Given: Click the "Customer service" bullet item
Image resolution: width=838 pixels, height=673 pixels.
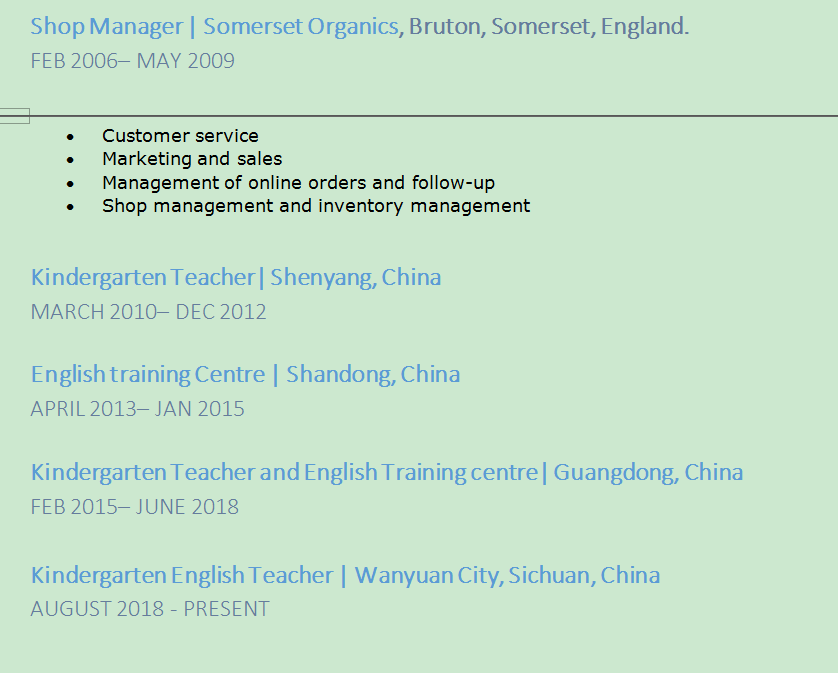Looking at the screenshot, I should pos(180,136).
